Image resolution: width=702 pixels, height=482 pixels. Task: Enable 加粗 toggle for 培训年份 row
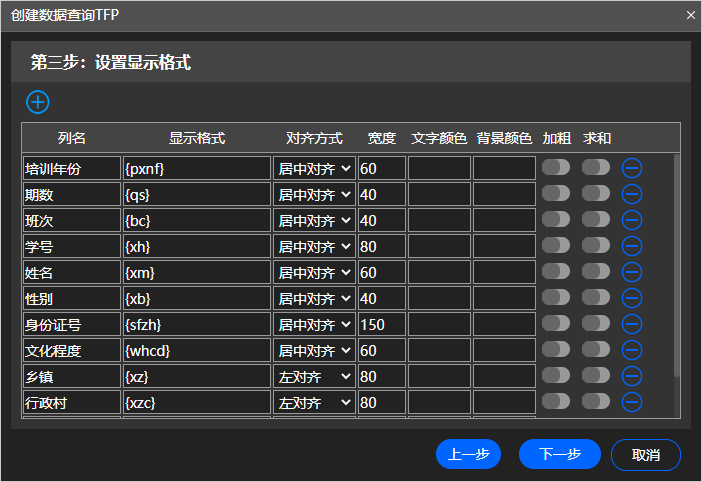coord(556,167)
